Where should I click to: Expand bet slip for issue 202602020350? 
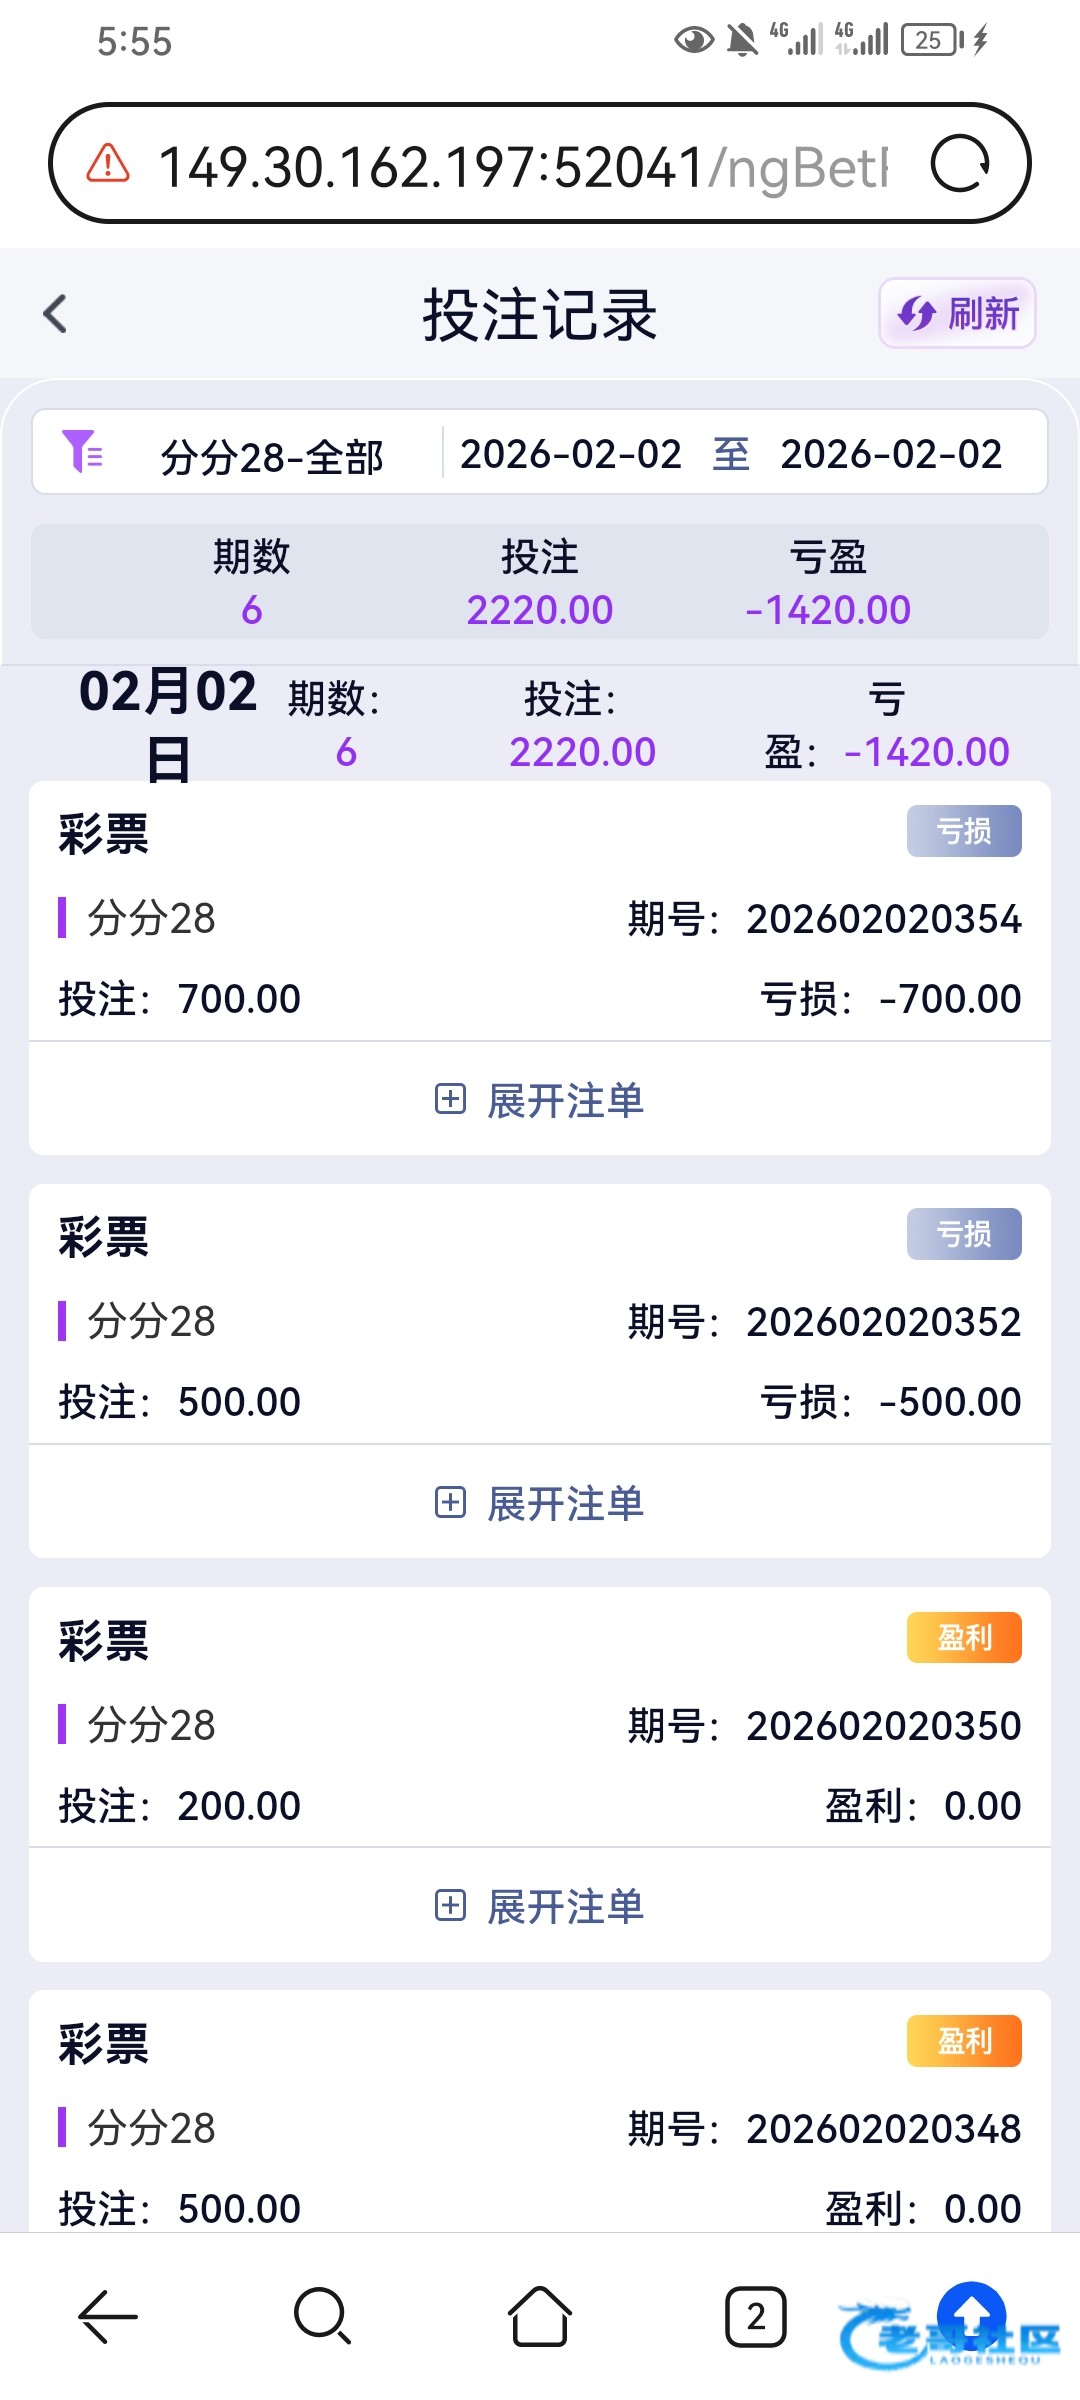(540, 1906)
